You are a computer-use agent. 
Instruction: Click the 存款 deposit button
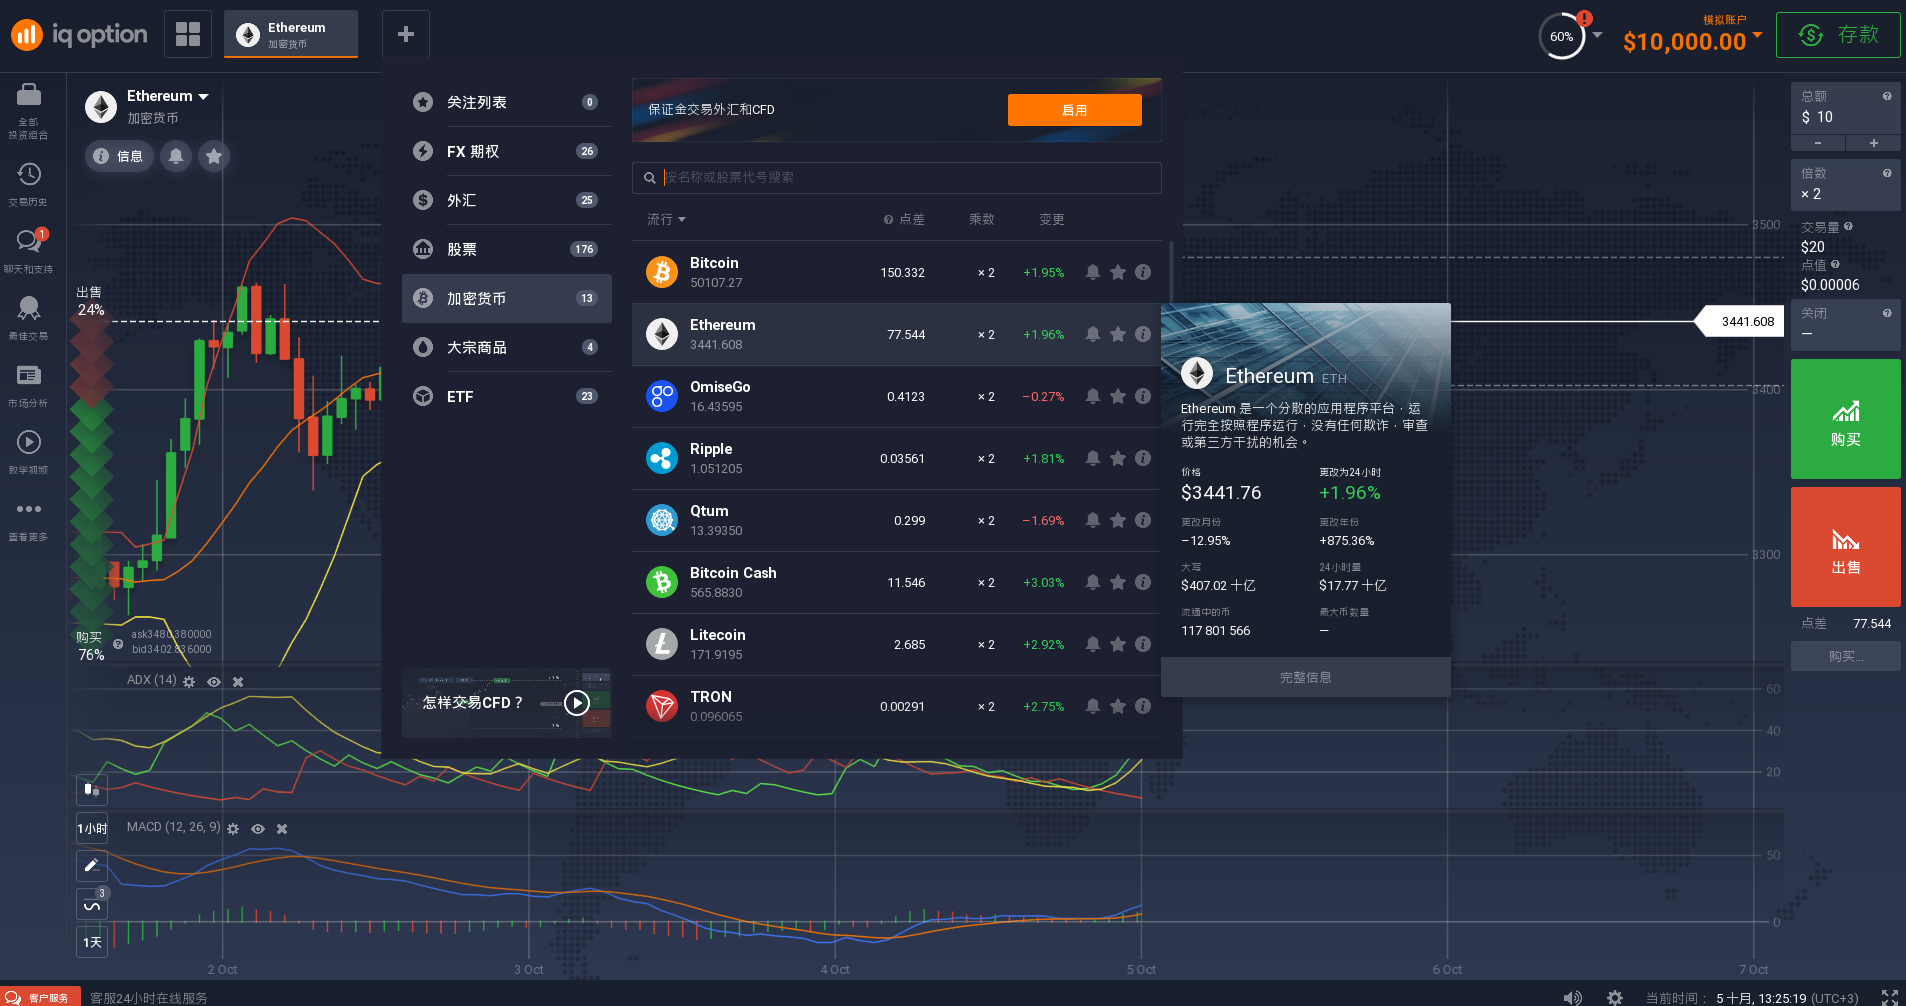[x=1838, y=35]
